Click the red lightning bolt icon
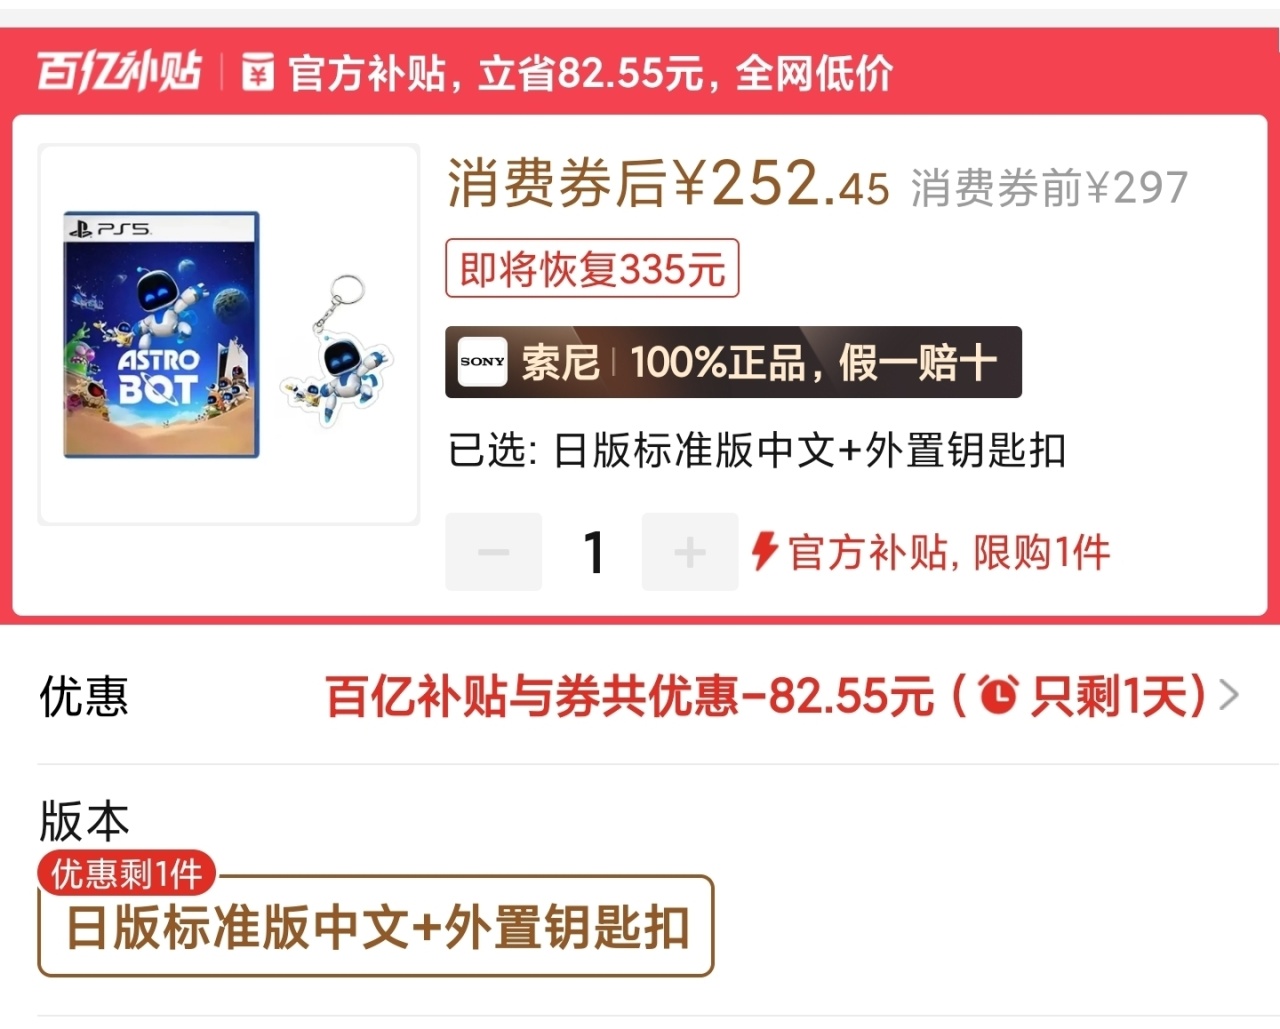Viewport: 1280px width, 1029px height. (765, 551)
